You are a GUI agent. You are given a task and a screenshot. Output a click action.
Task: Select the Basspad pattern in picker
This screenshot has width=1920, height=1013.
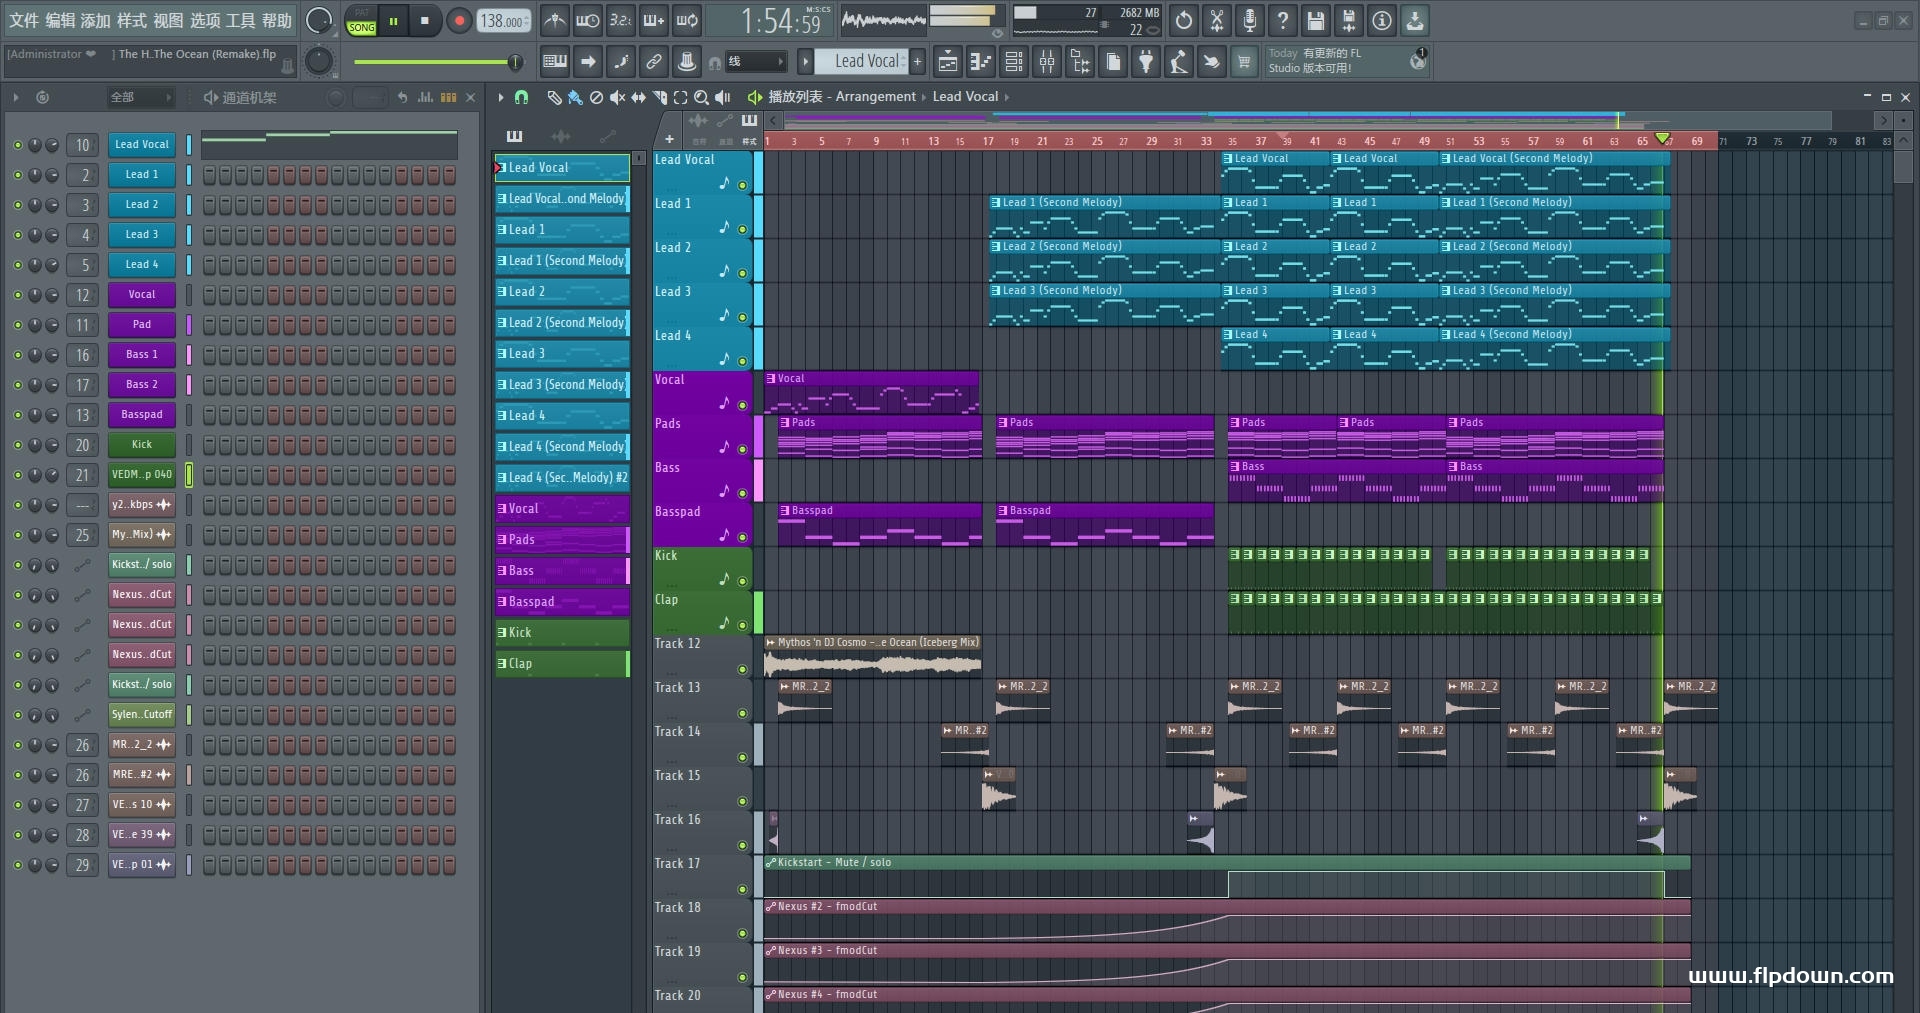click(561, 602)
